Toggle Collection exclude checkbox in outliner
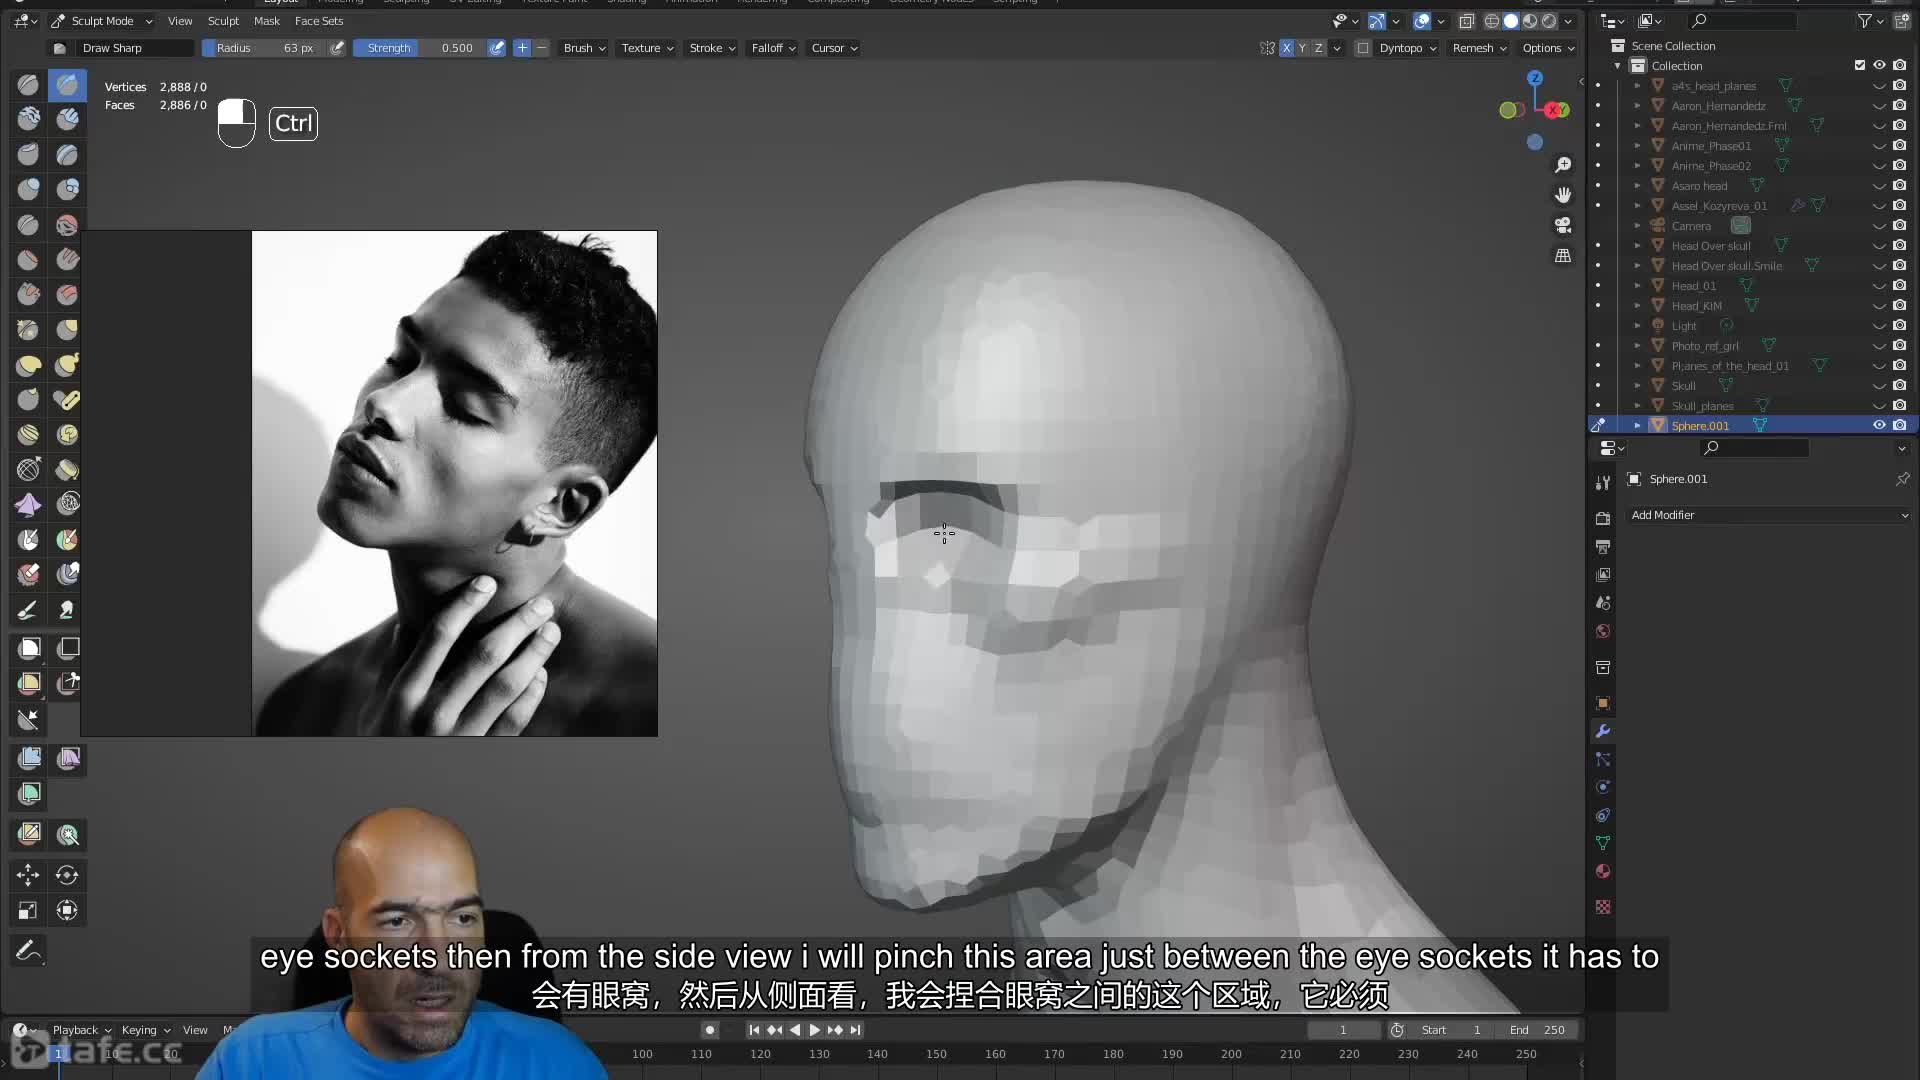1920x1080 pixels. click(x=1860, y=65)
